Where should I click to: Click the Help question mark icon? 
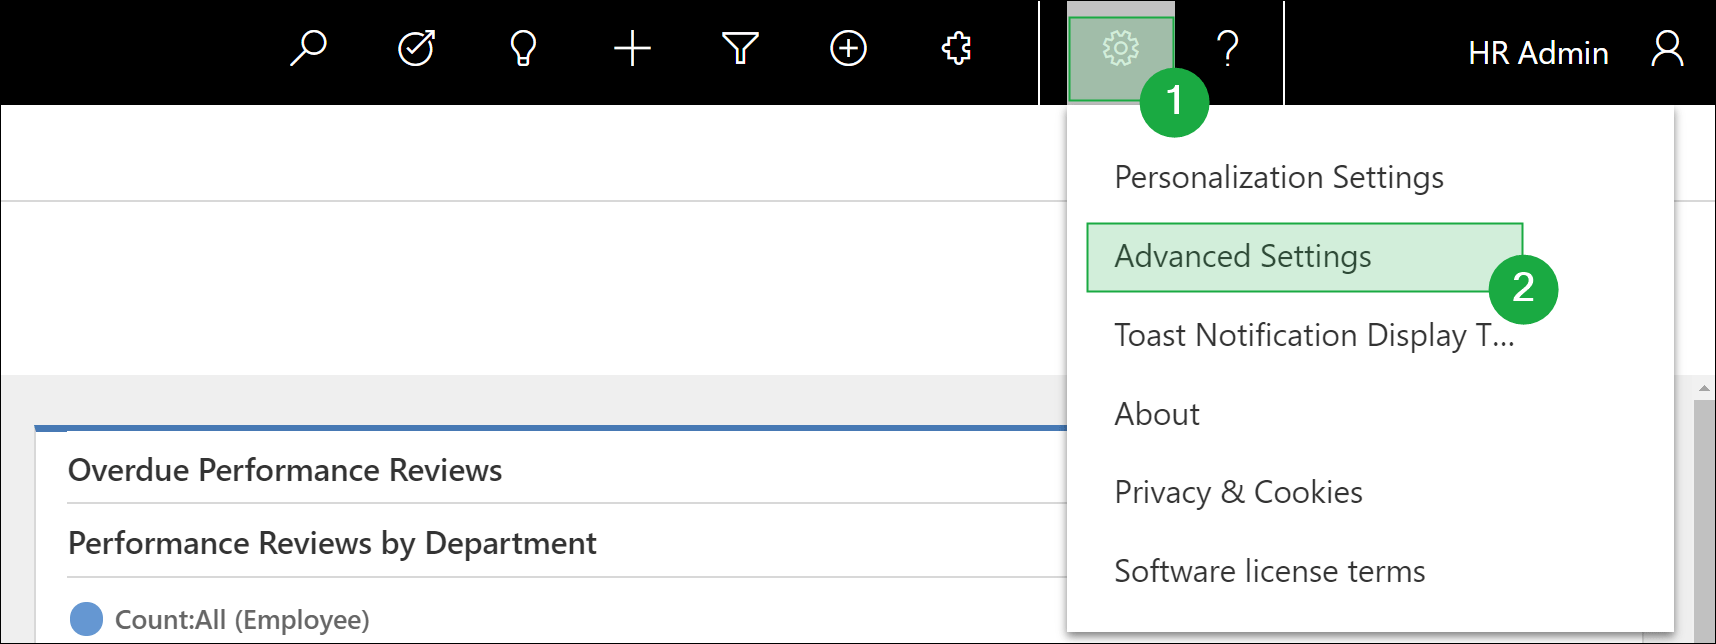tap(1228, 48)
